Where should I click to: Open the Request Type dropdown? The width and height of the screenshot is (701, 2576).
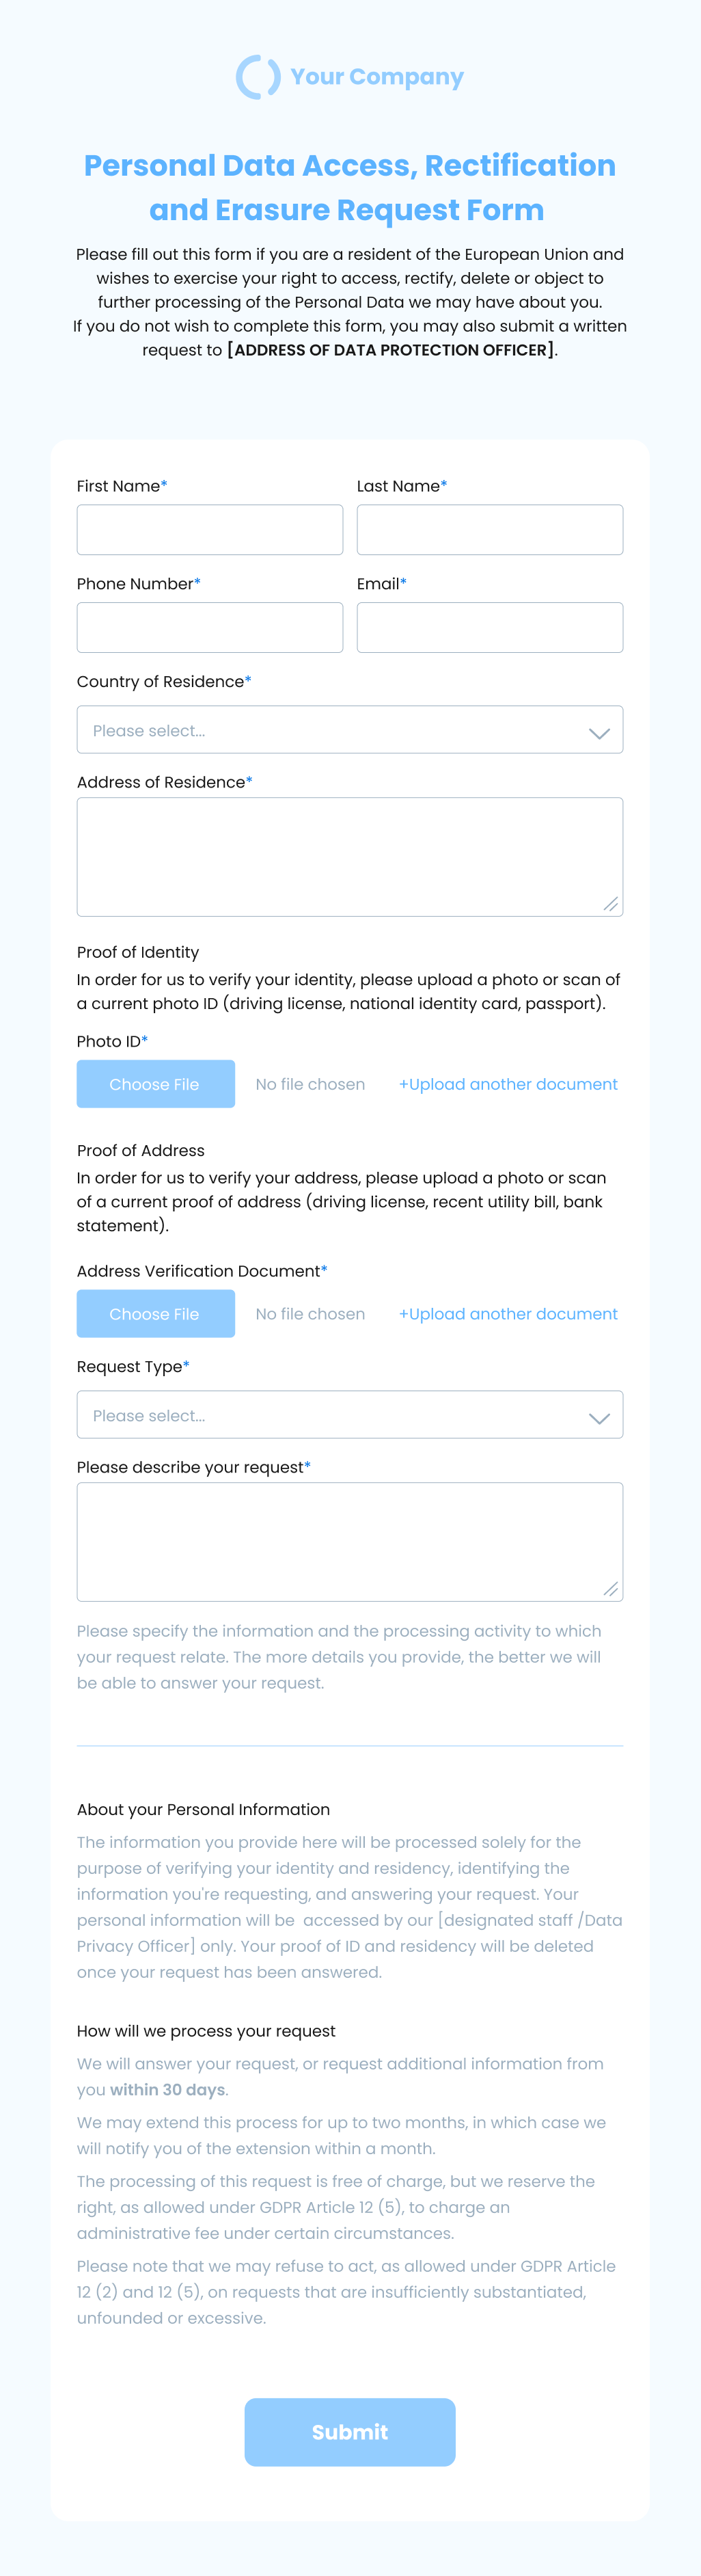(x=349, y=1414)
